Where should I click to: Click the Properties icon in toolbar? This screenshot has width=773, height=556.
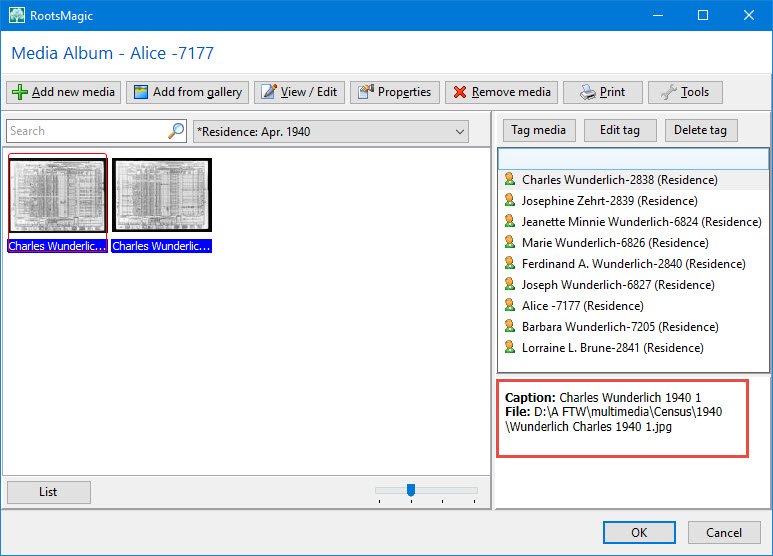(366, 92)
